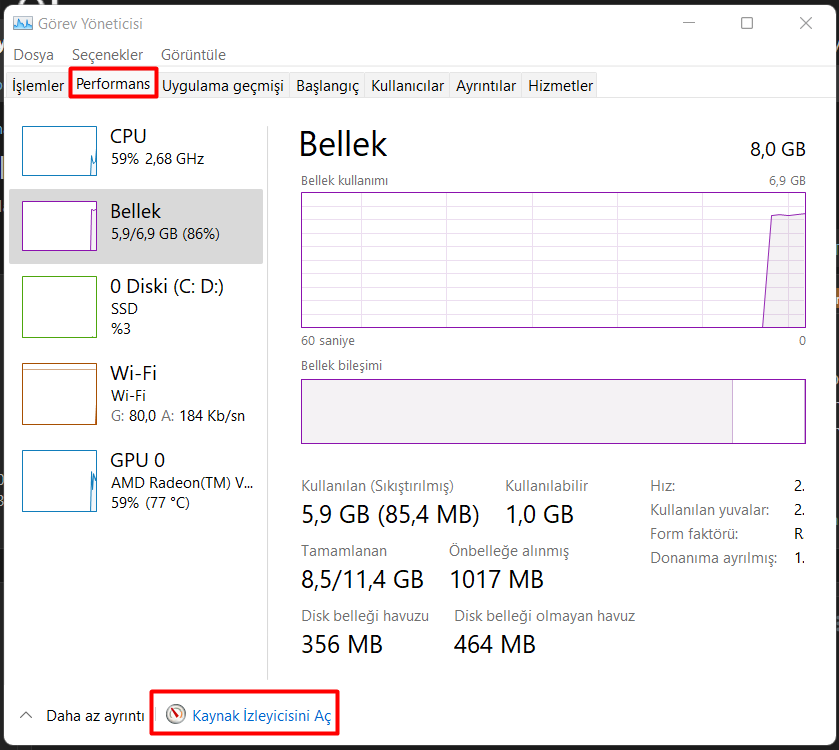Show the Ayrıntılar tab

486,86
